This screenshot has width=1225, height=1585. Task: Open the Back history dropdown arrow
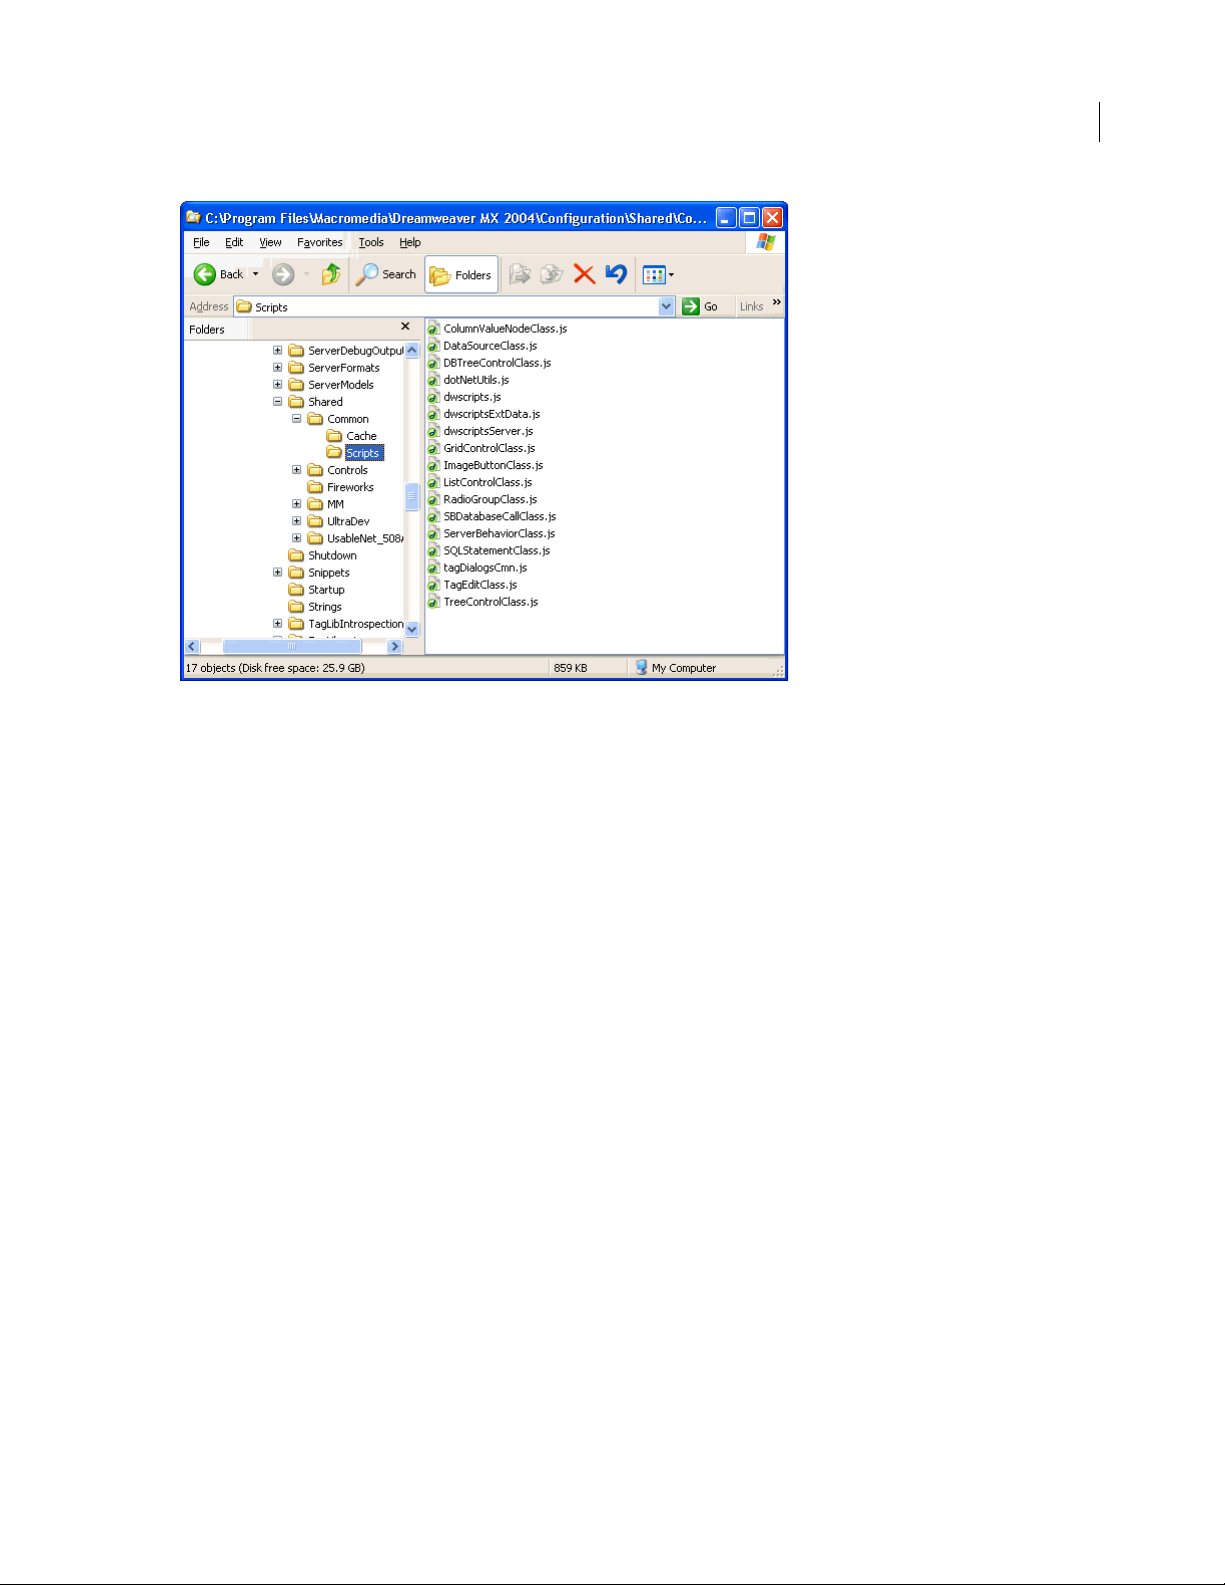(255, 274)
